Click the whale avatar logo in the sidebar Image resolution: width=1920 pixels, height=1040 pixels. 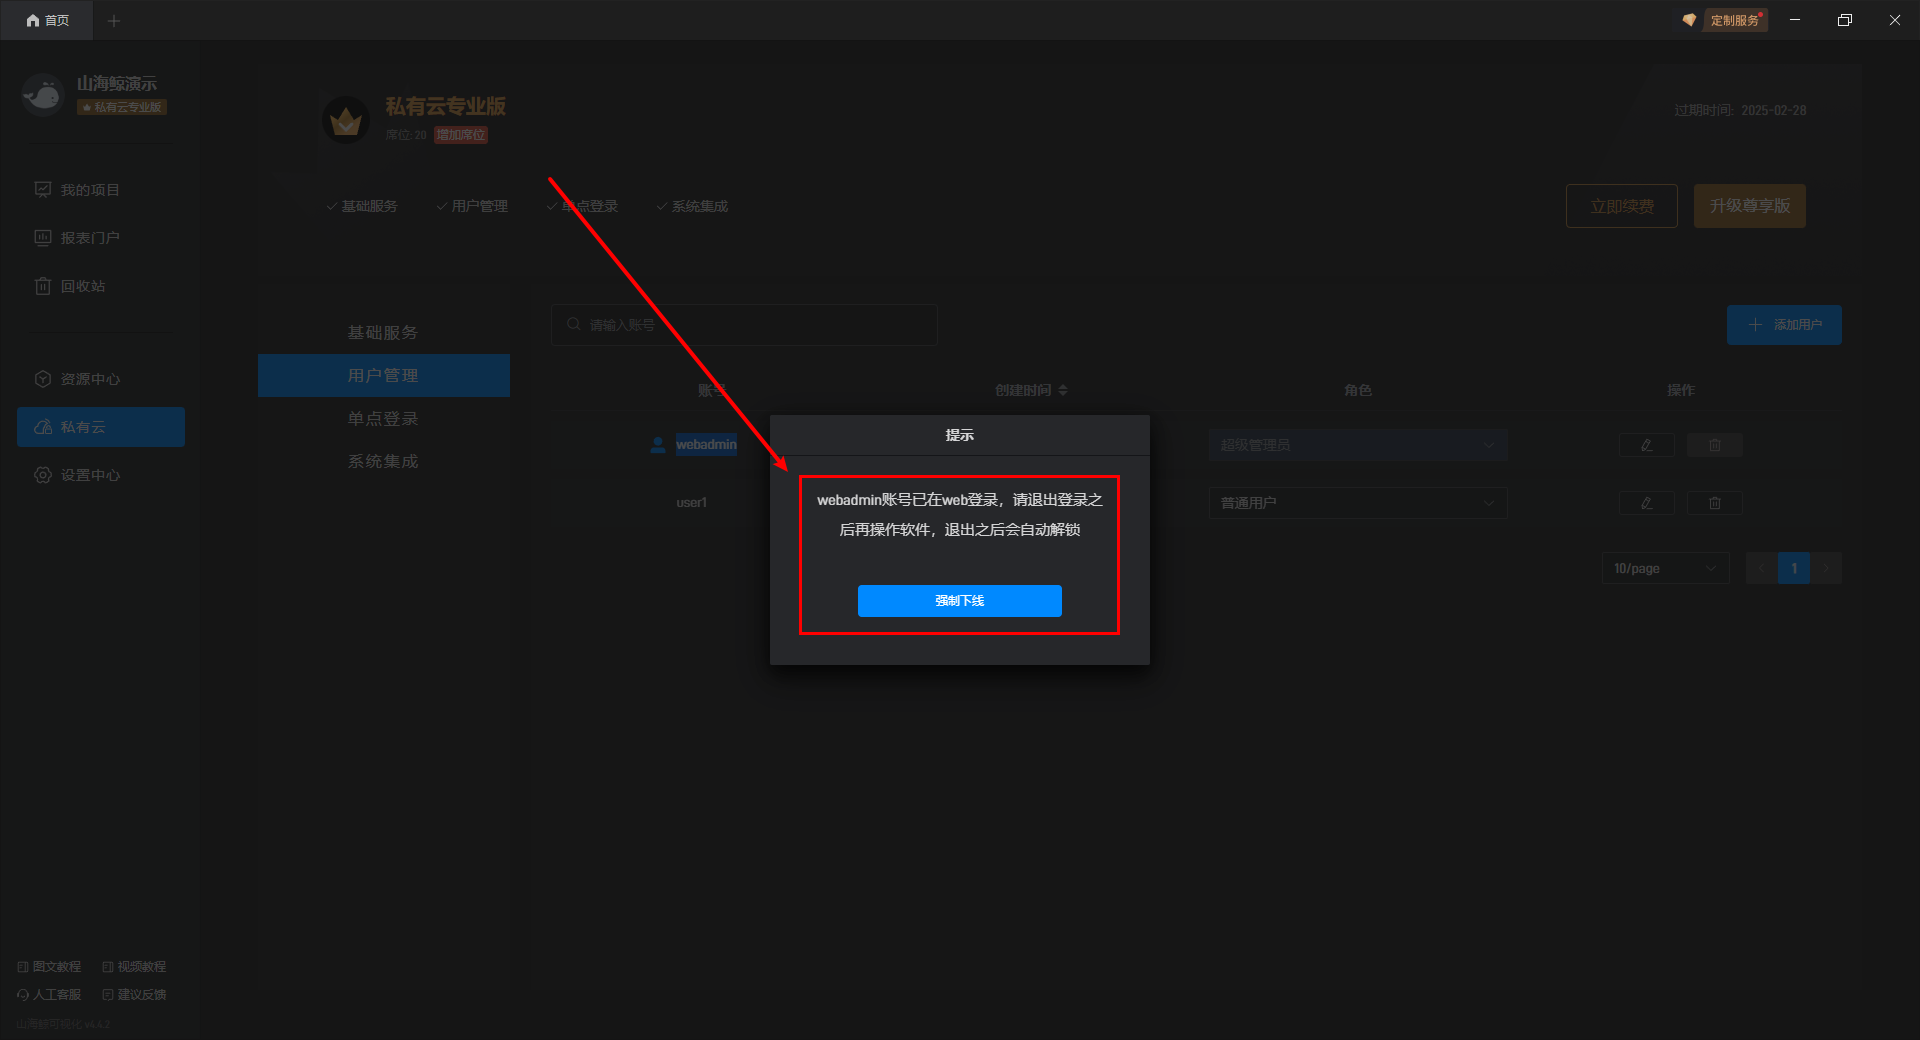click(x=42, y=95)
